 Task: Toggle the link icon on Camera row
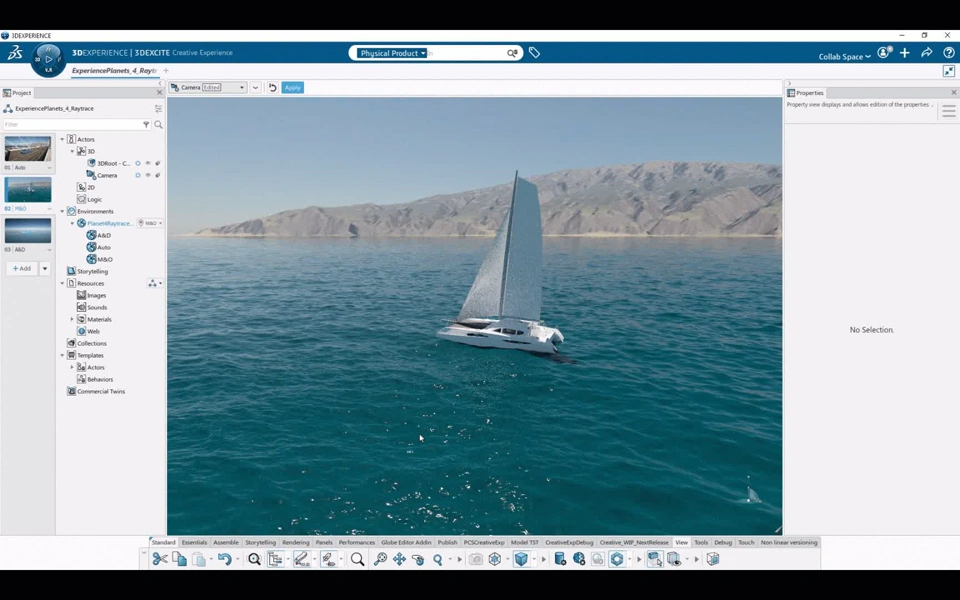157,175
